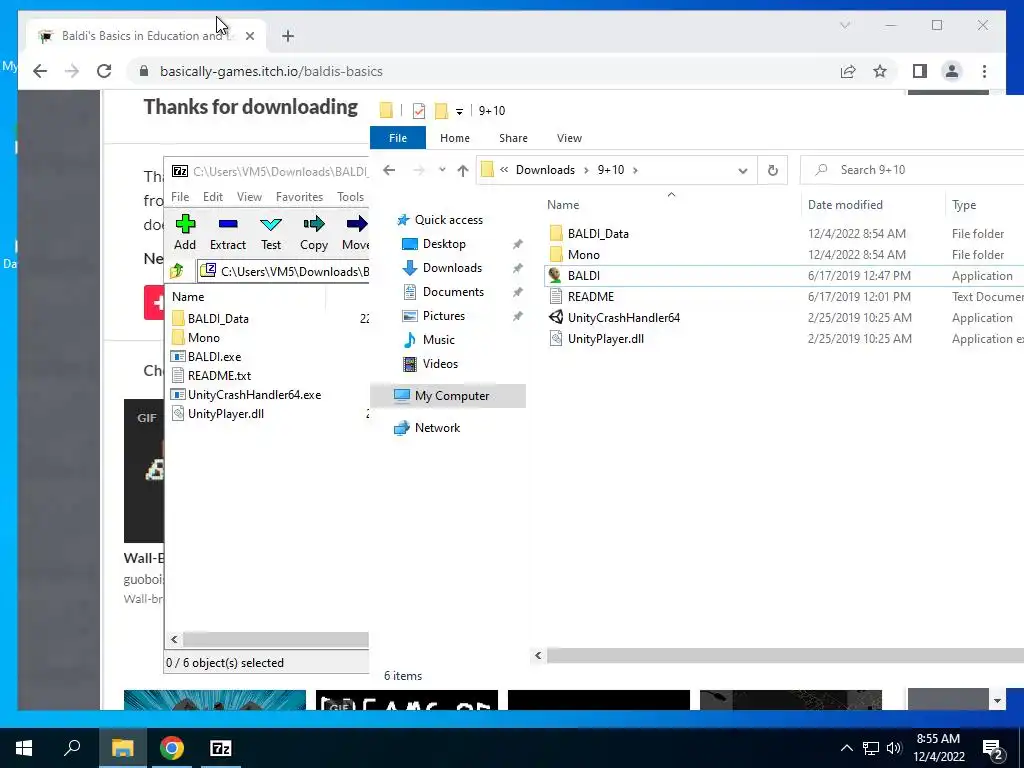The width and height of the screenshot is (1024, 768).
Task: Expand Explorer address bar history dropdown
Action: (x=743, y=170)
